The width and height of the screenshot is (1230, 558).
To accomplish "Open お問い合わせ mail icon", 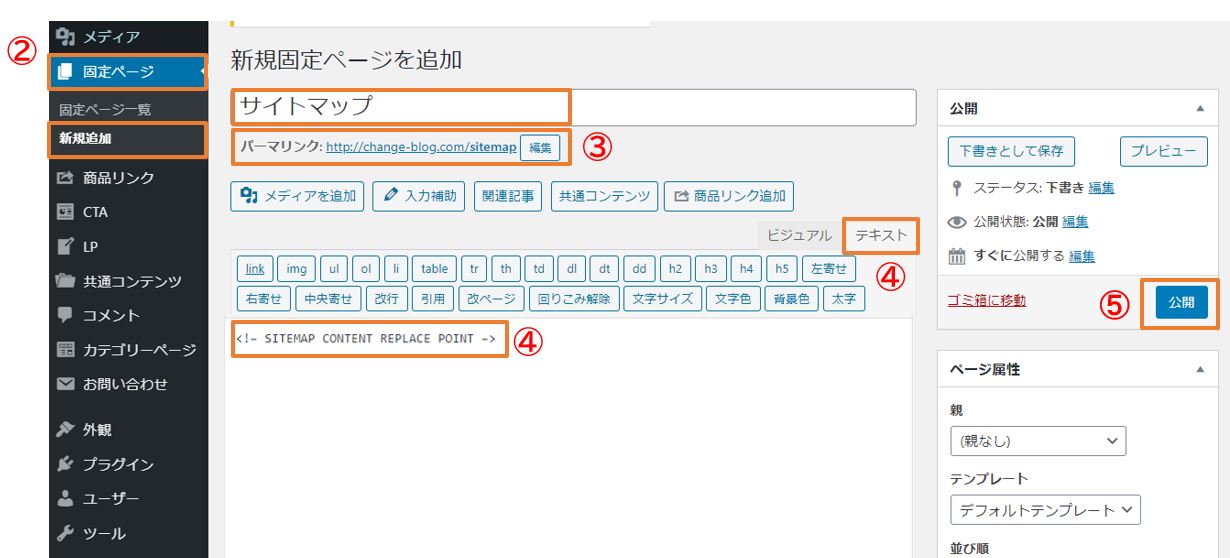I will click(x=66, y=384).
